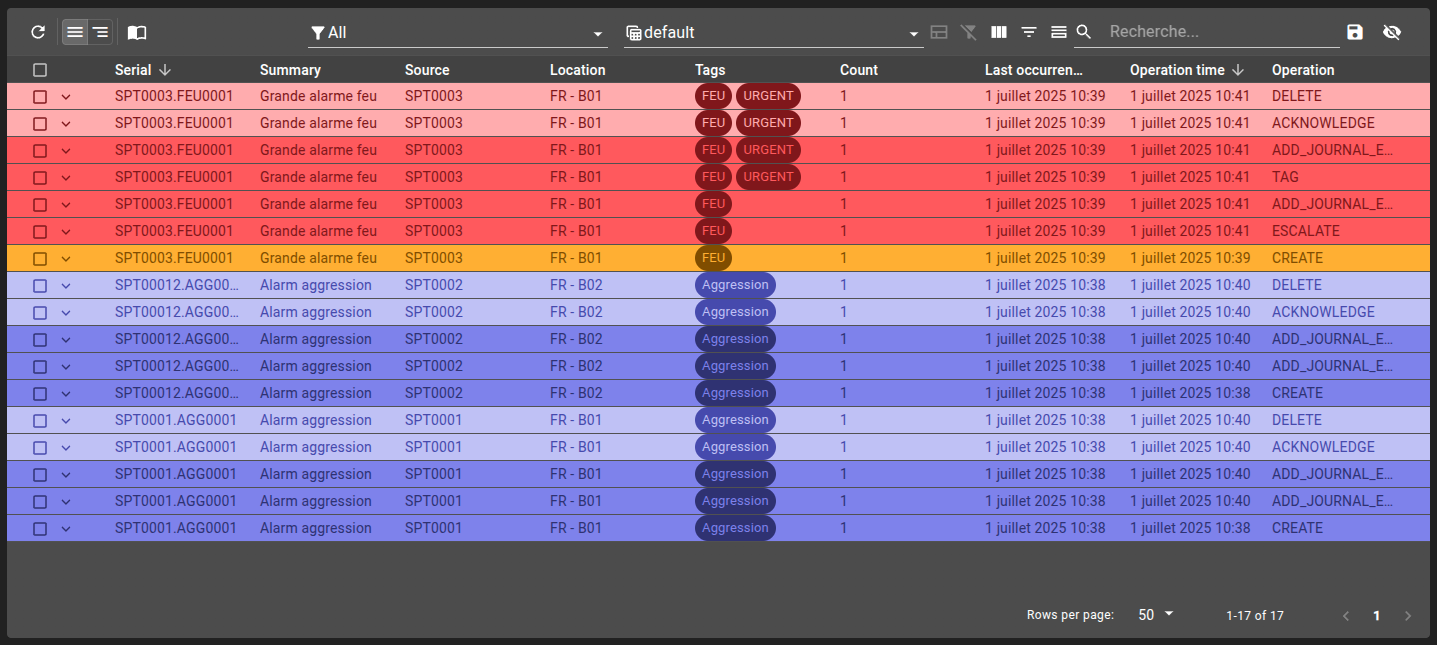Click 'FR - B02' in the SPT0002 ACKNOWLEDGE row
The height and width of the screenshot is (645, 1437).
click(576, 312)
